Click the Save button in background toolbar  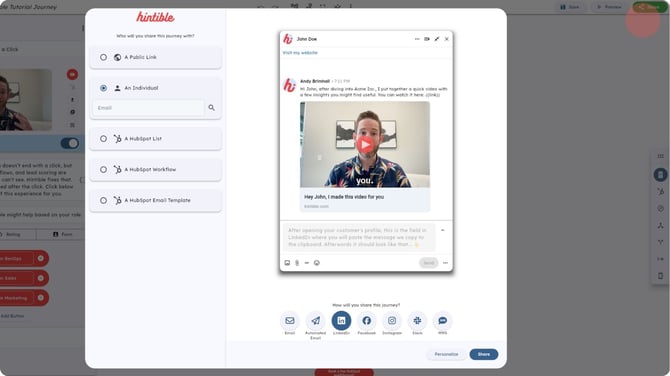tap(570, 7)
